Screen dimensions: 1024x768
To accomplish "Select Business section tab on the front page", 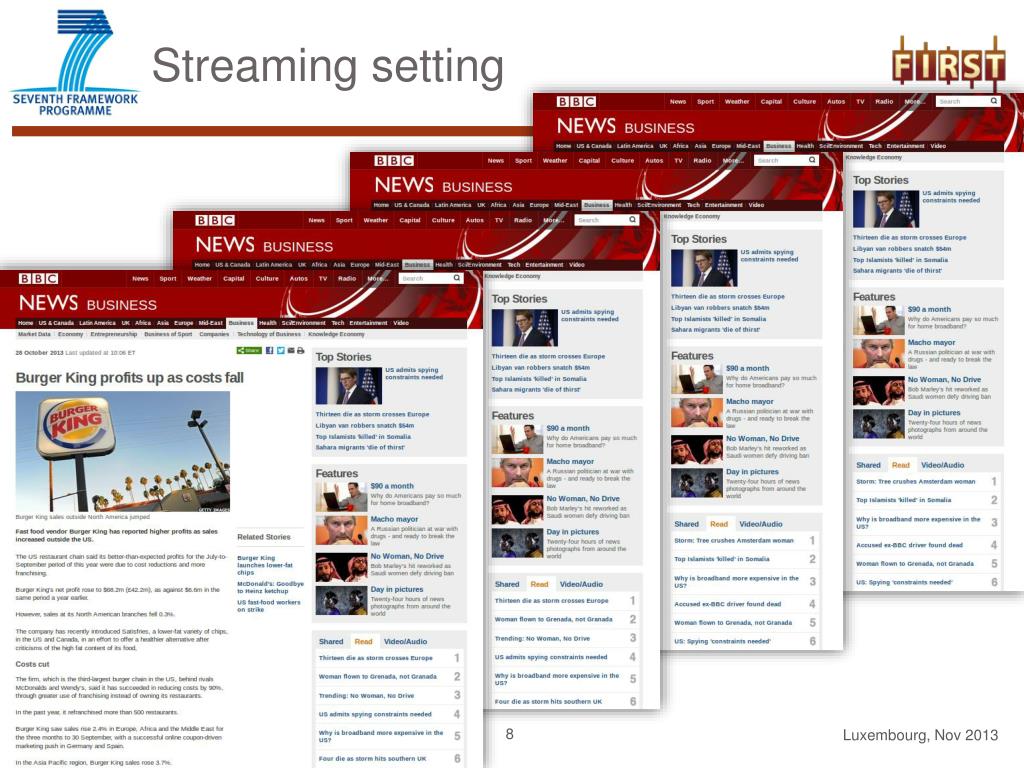I will [241, 323].
